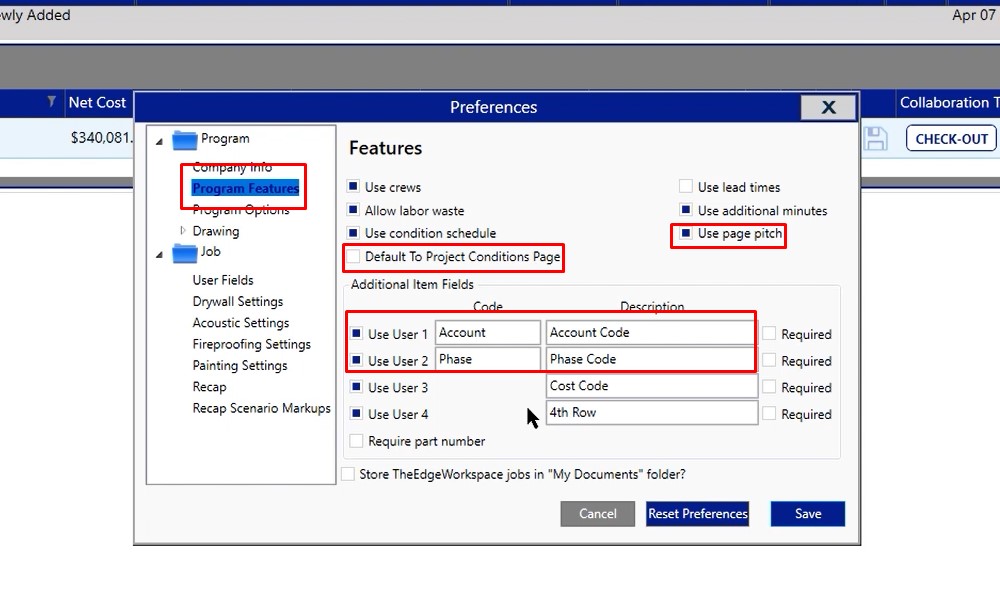Viewport: 1000px width, 608px height.
Task: Toggle the Use crews checkbox
Action: click(353, 187)
